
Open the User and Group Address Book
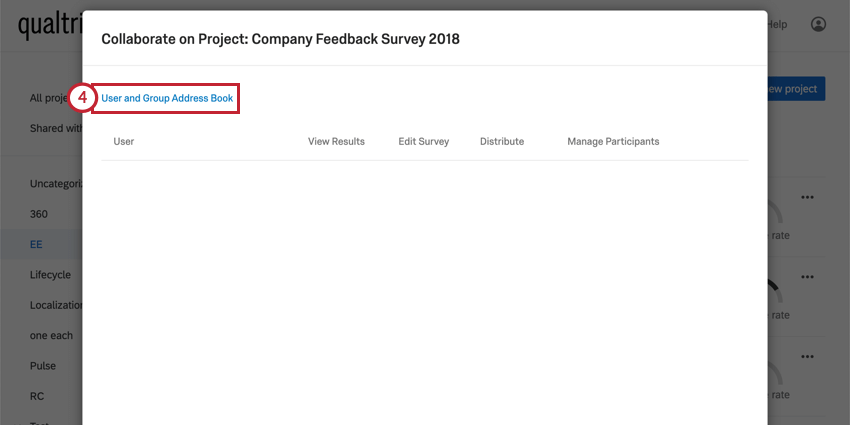[167, 98]
